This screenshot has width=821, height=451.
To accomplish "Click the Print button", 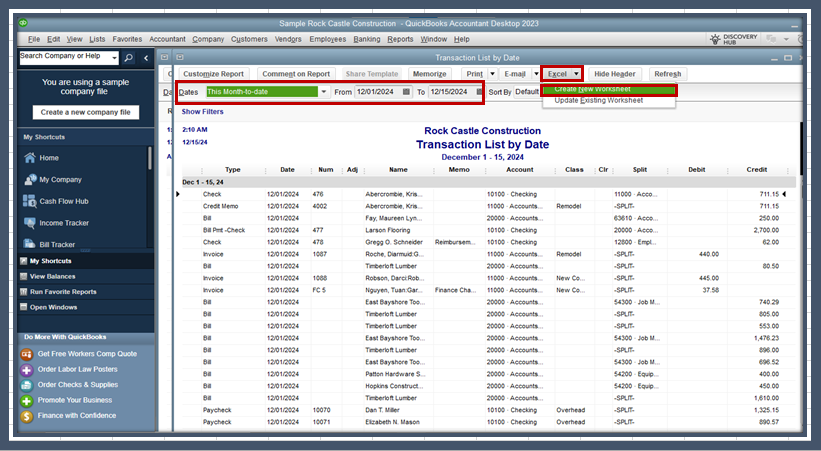I will 474,74.
